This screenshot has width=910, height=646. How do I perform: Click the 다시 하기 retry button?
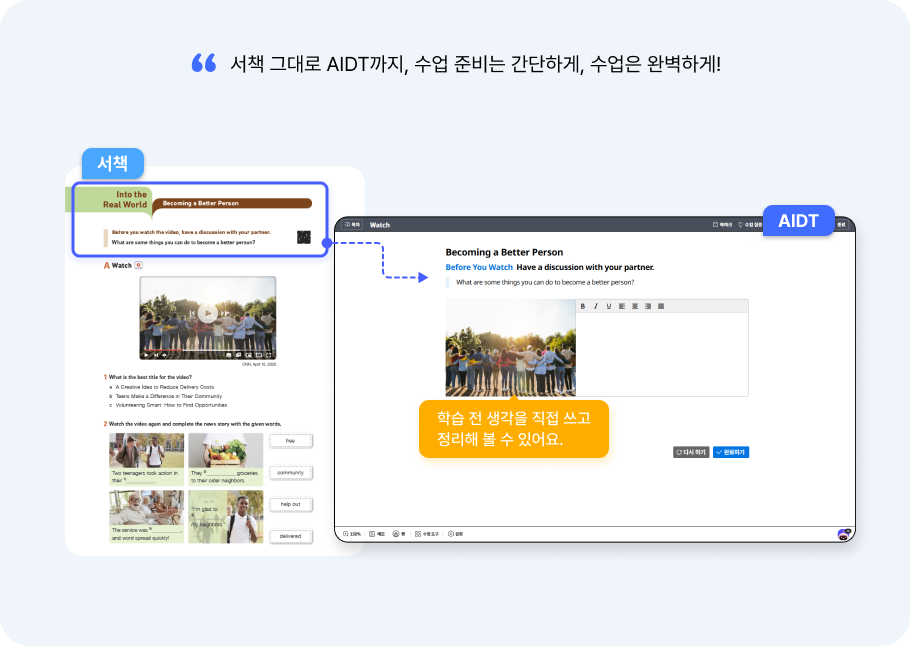coord(691,452)
